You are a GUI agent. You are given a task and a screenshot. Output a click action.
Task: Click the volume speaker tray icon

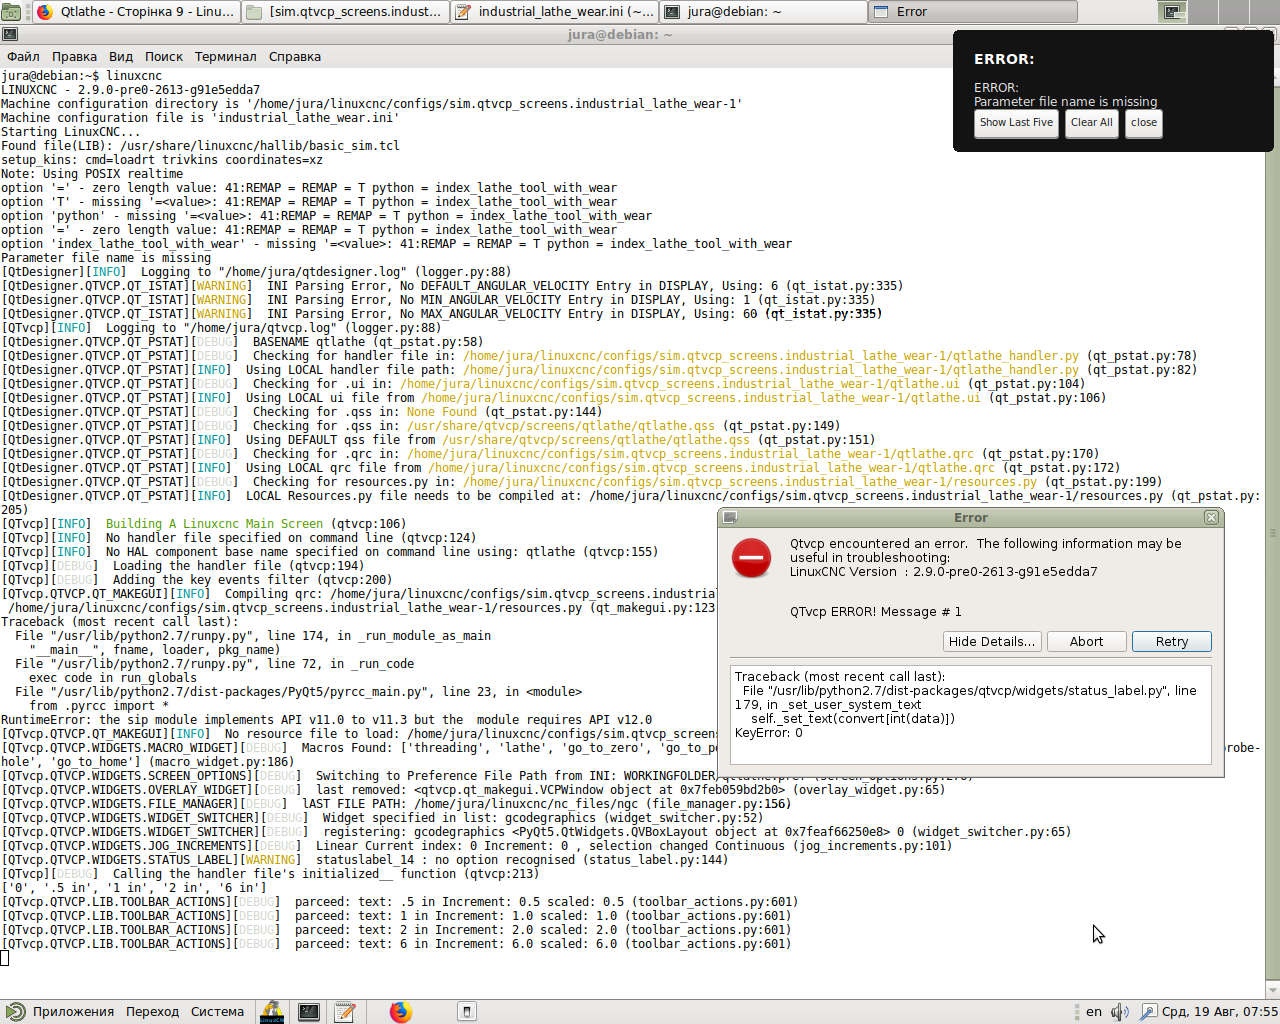click(1120, 1012)
